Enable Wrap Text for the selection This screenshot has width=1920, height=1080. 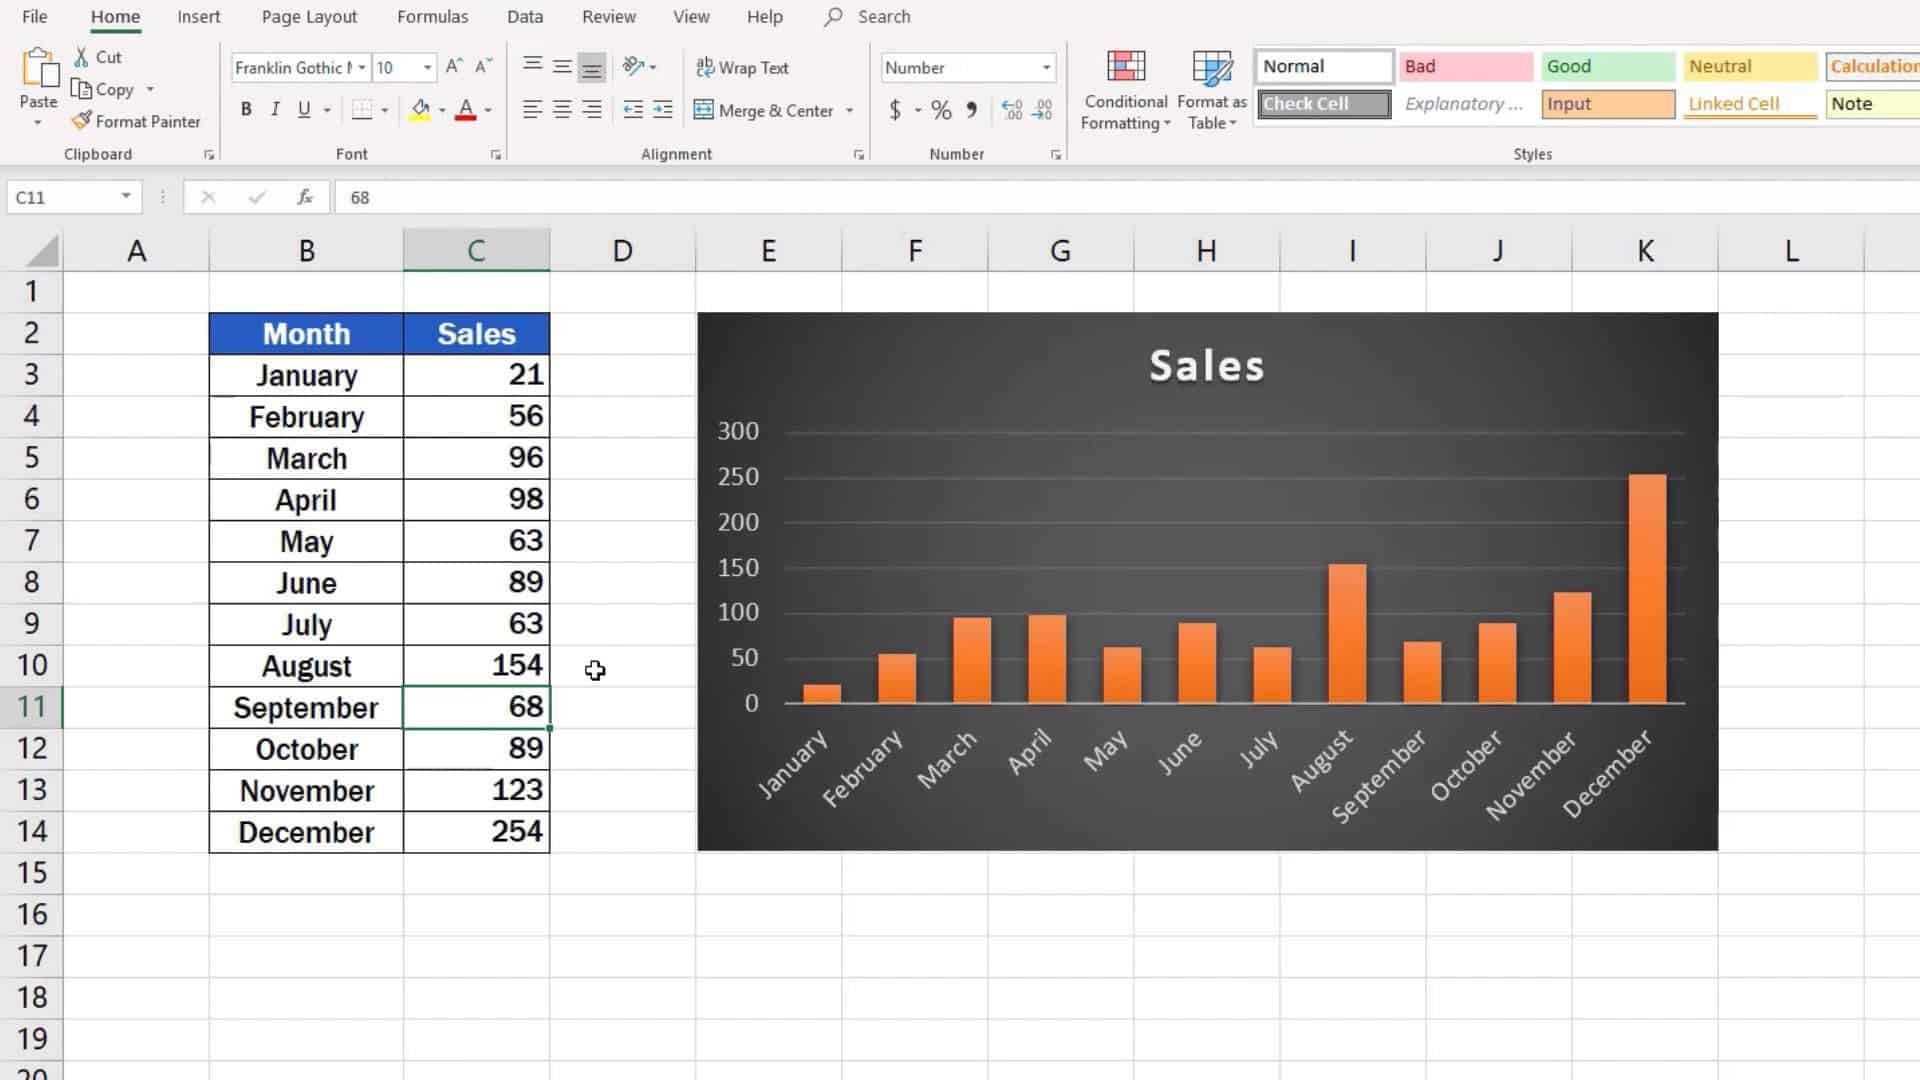tap(742, 67)
